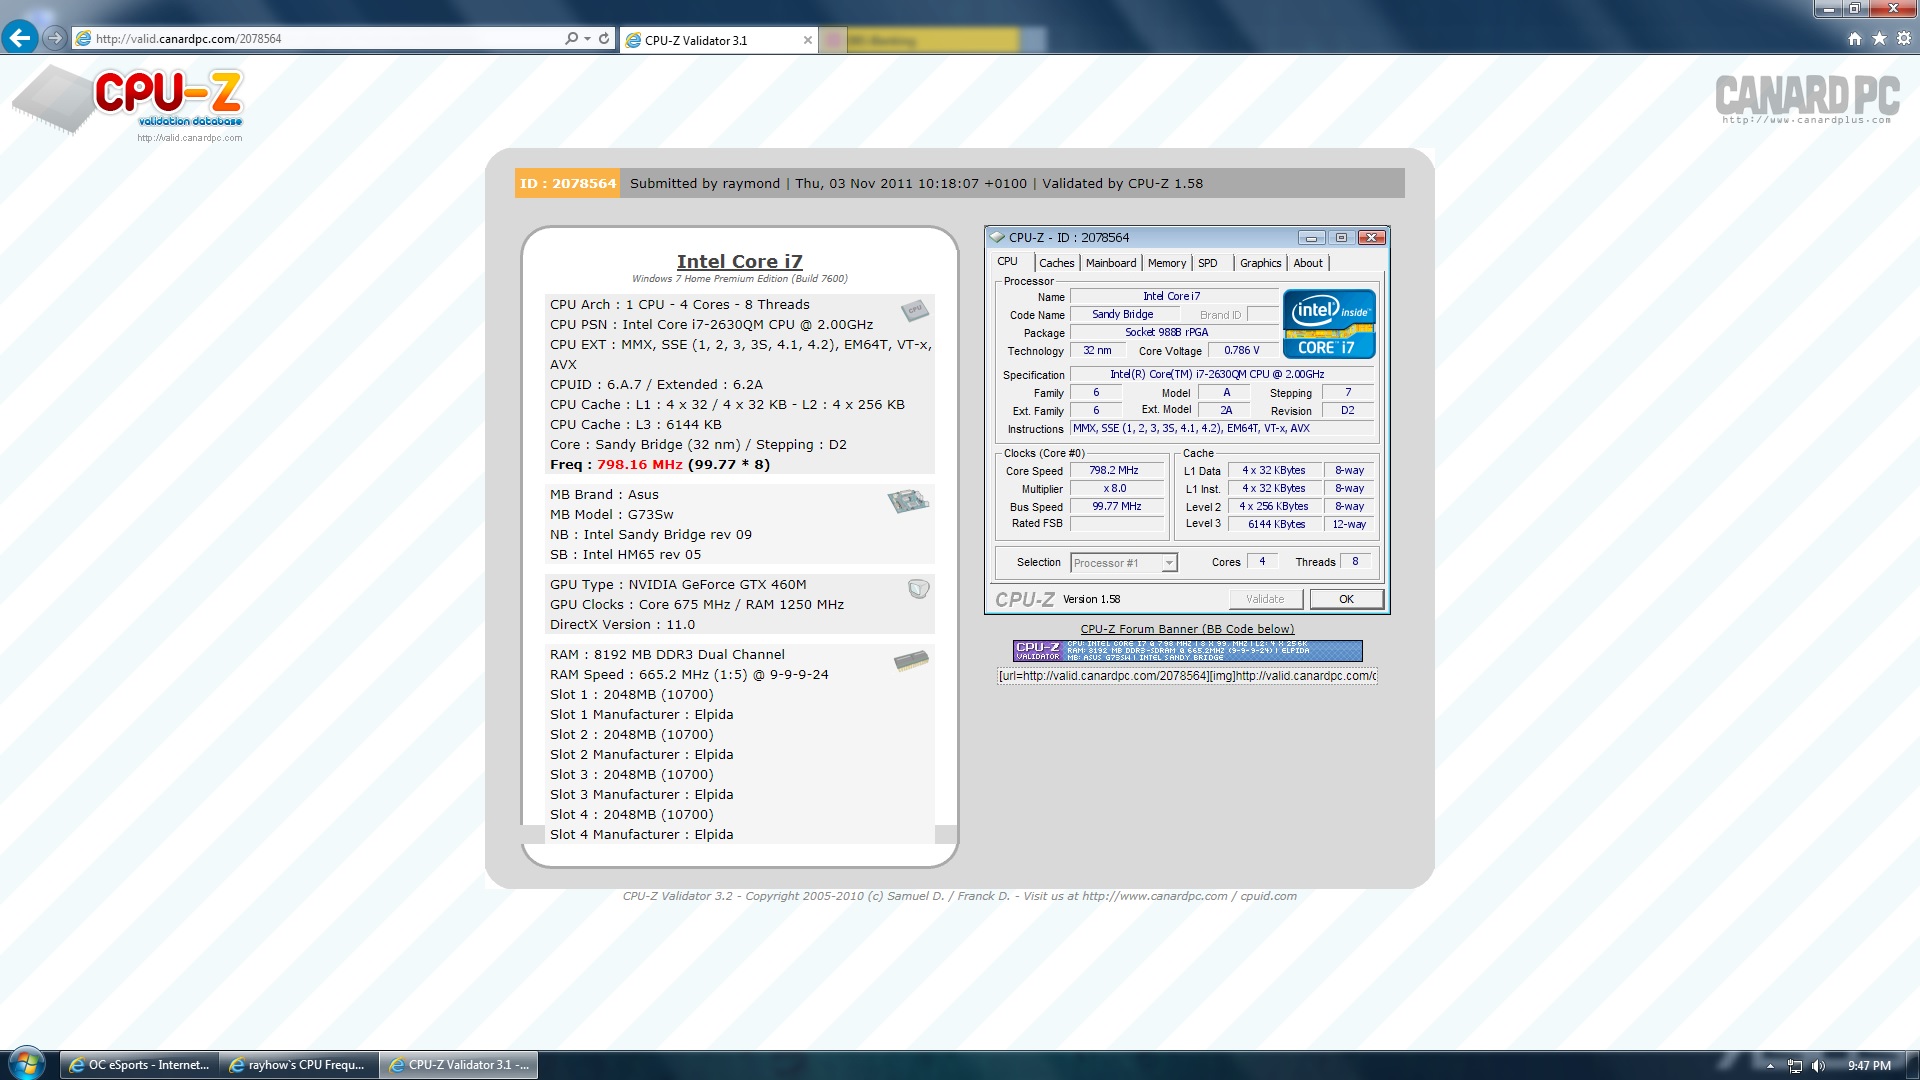Click the Canard PC logo

click(x=1807, y=100)
